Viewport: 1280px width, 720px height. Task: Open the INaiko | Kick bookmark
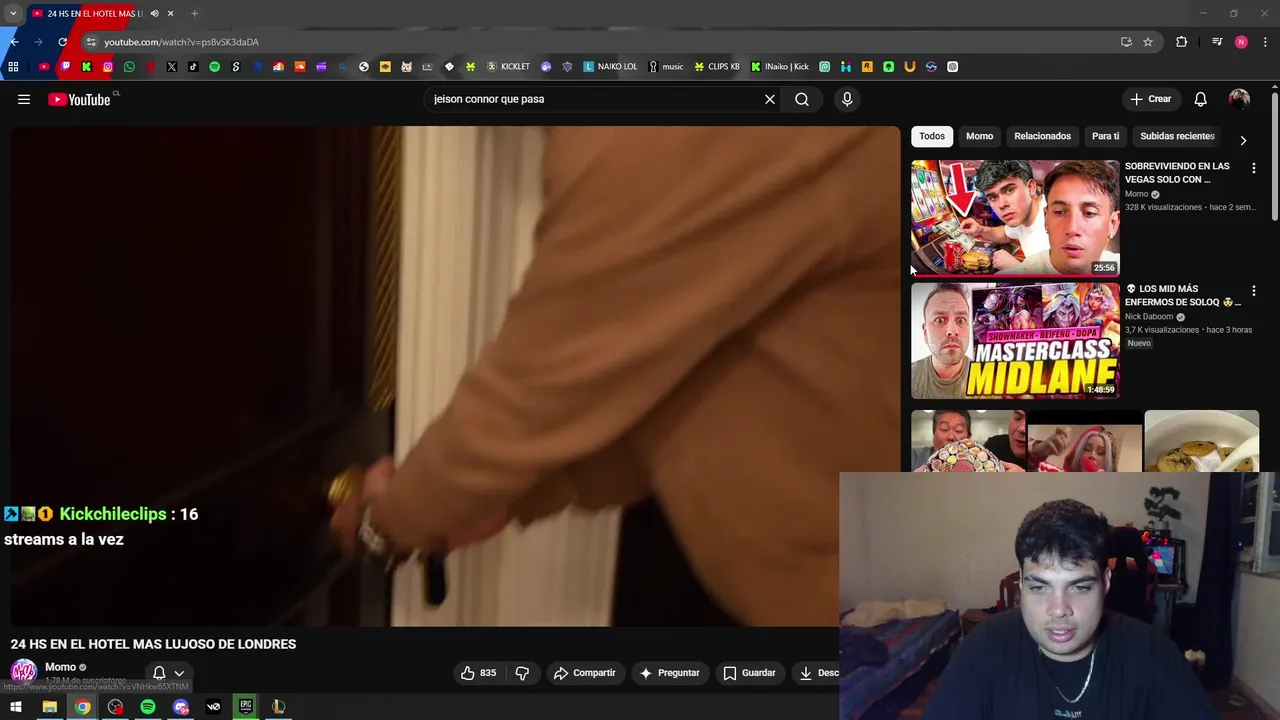coord(780,67)
